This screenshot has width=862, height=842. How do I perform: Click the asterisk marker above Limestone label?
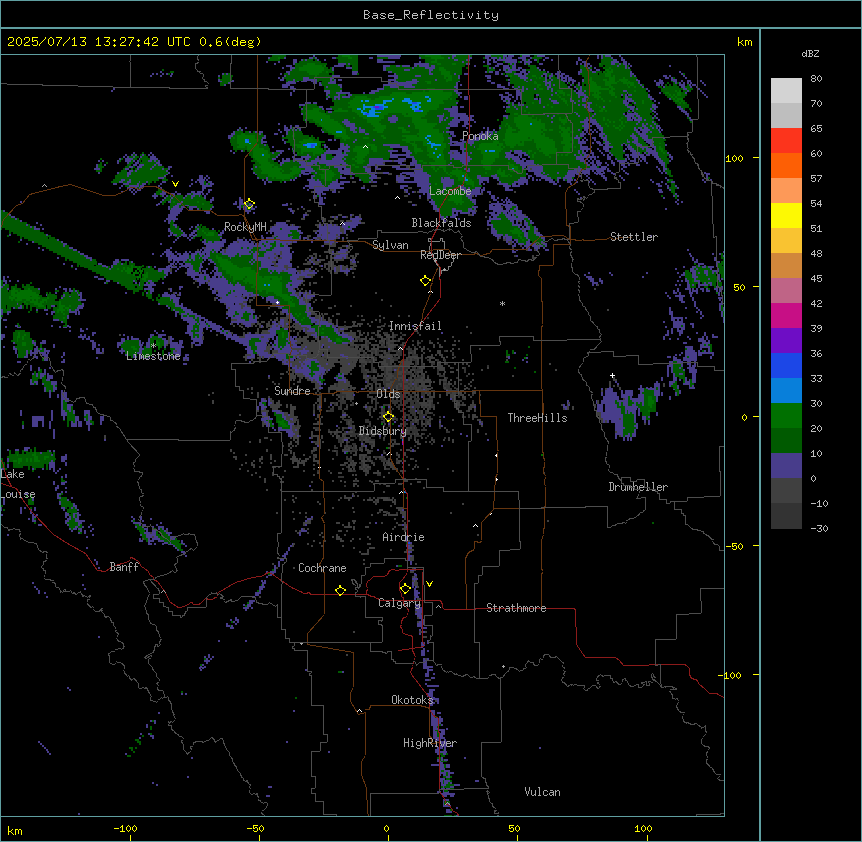click(x=153, y=346)
